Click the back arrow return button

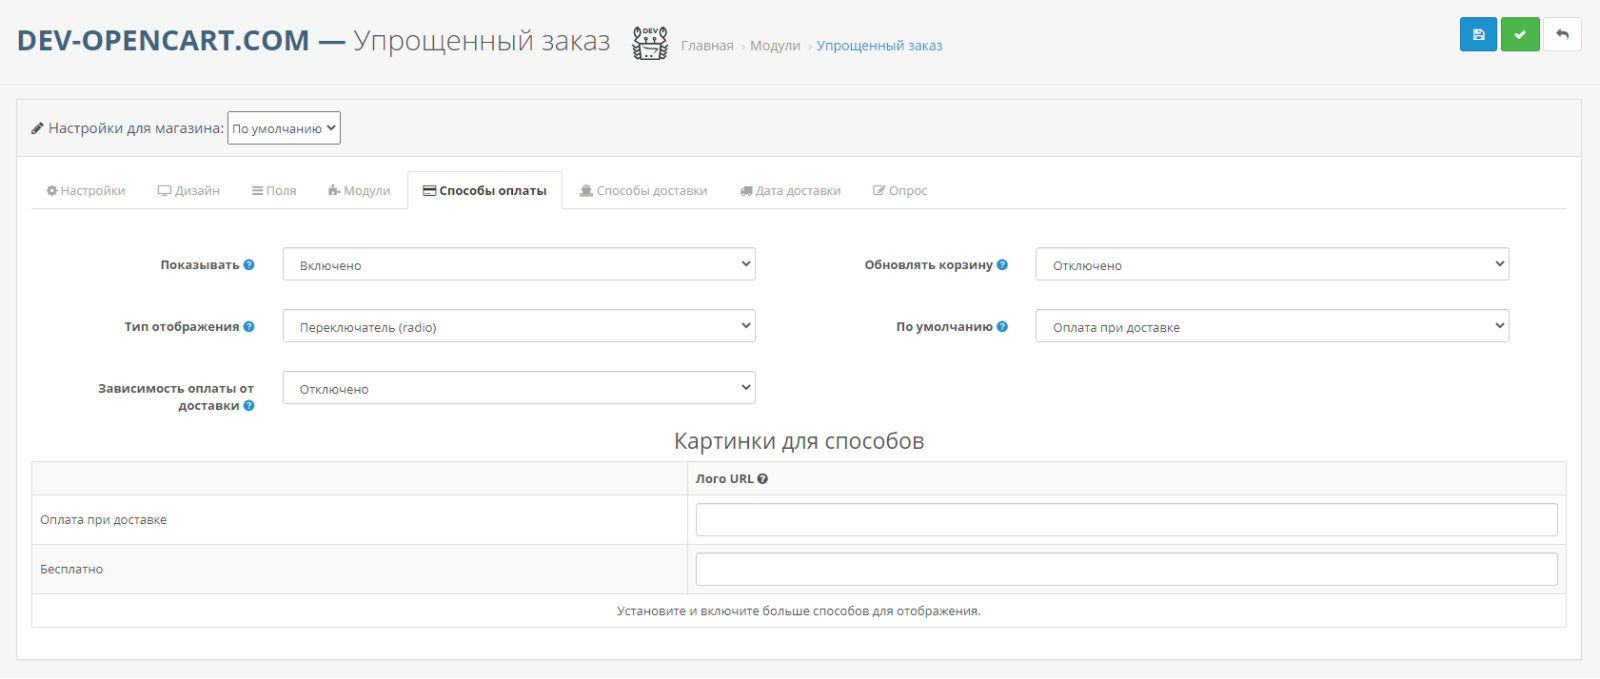(1562, 34)
